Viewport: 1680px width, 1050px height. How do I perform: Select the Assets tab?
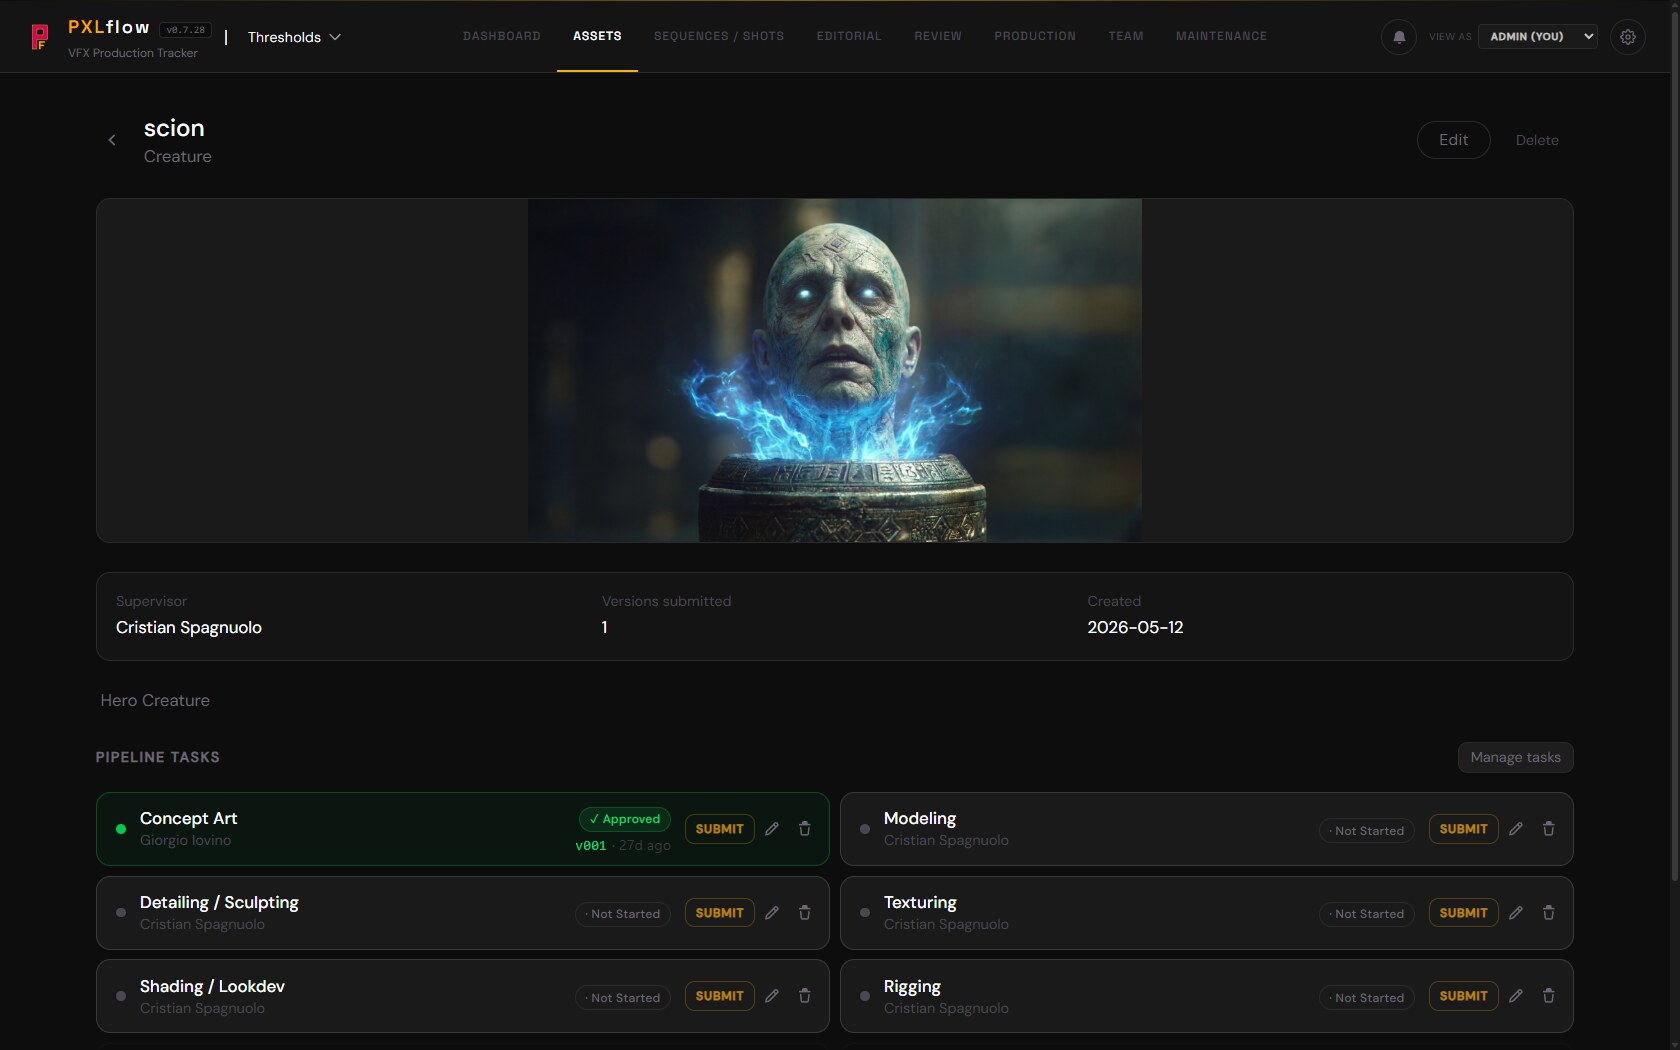(597, 36)
